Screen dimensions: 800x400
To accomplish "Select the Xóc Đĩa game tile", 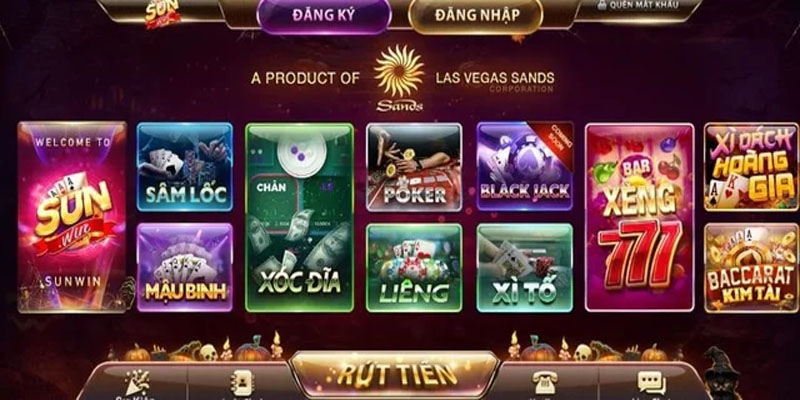I will 299,217.
